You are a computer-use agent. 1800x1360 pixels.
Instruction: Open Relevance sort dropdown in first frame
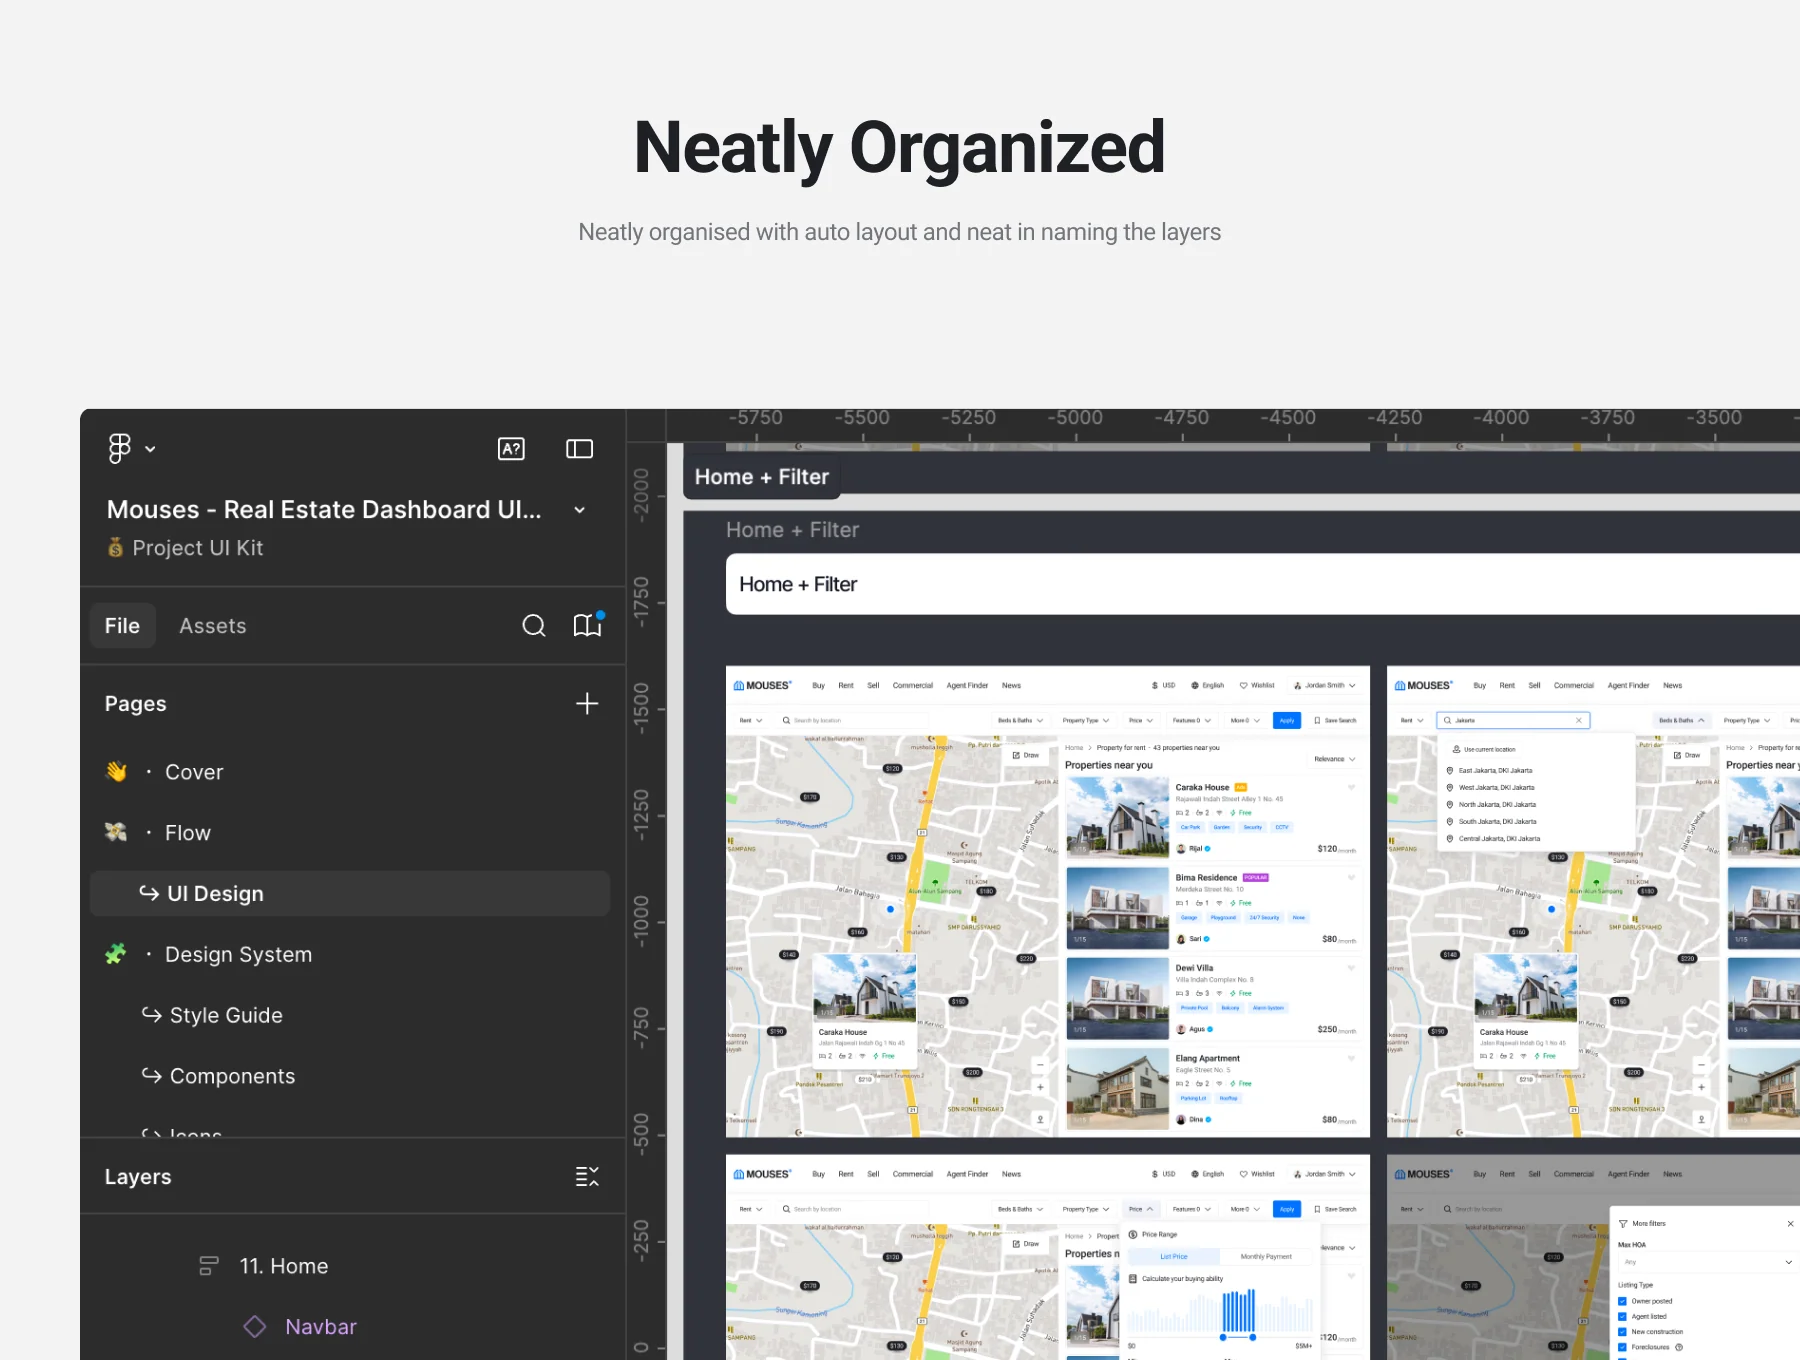pos(1335,759)
